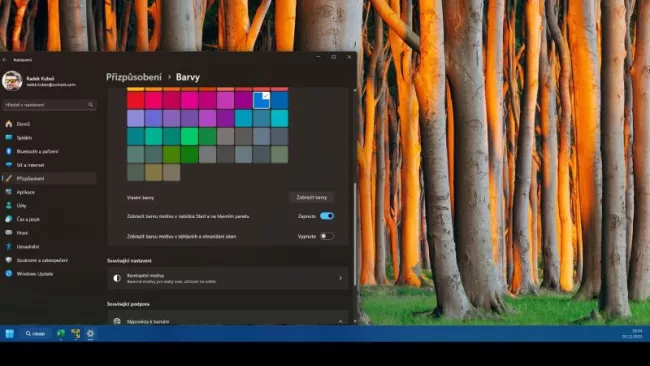Image resolution: width=650 pixels, height=366 pixels.
Task: Click the yellow app icon on taskbar
Action: coord(75,334)
